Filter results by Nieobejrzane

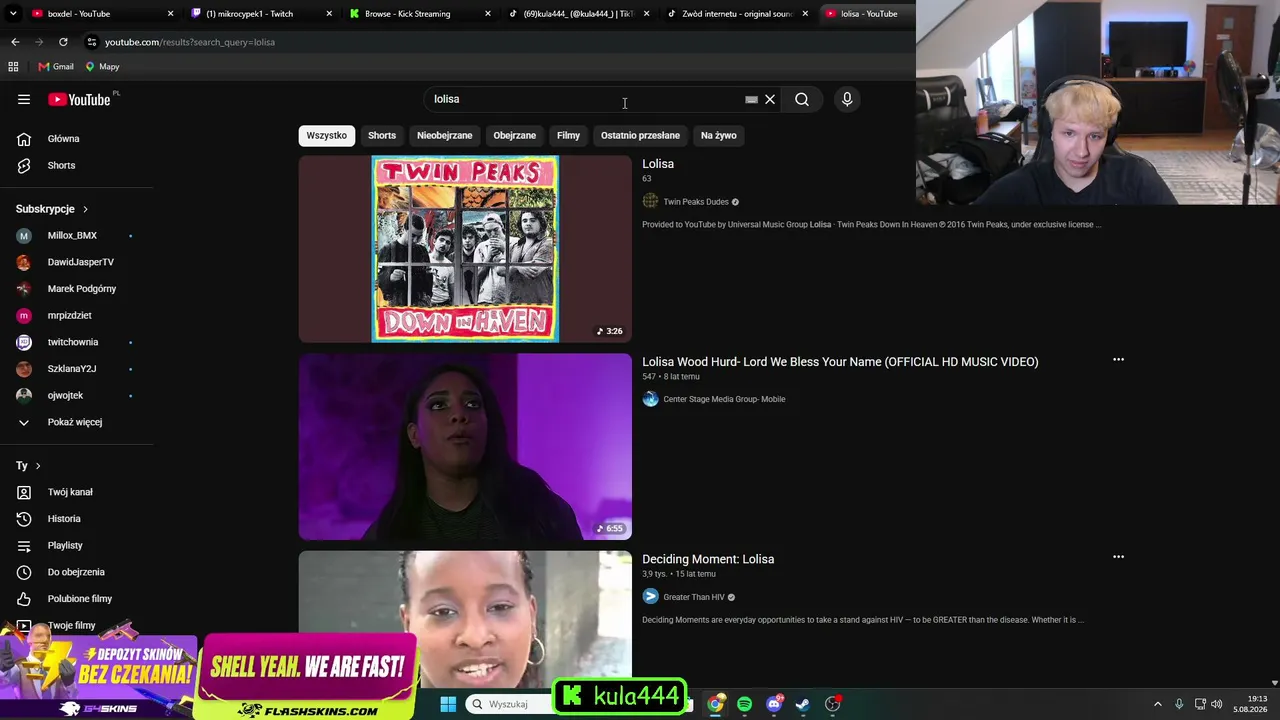coord(445,135)
